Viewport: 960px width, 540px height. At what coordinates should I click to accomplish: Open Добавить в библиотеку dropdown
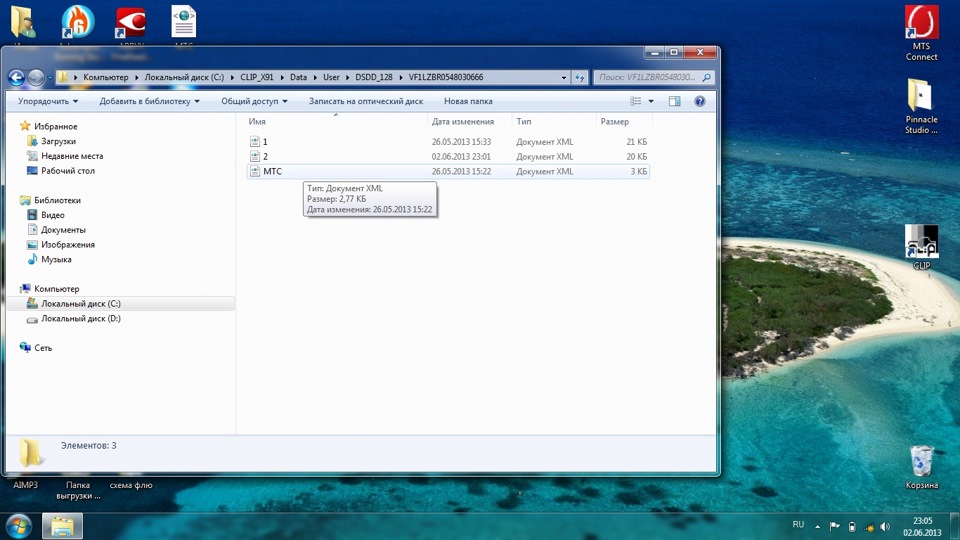pos(149,101)
